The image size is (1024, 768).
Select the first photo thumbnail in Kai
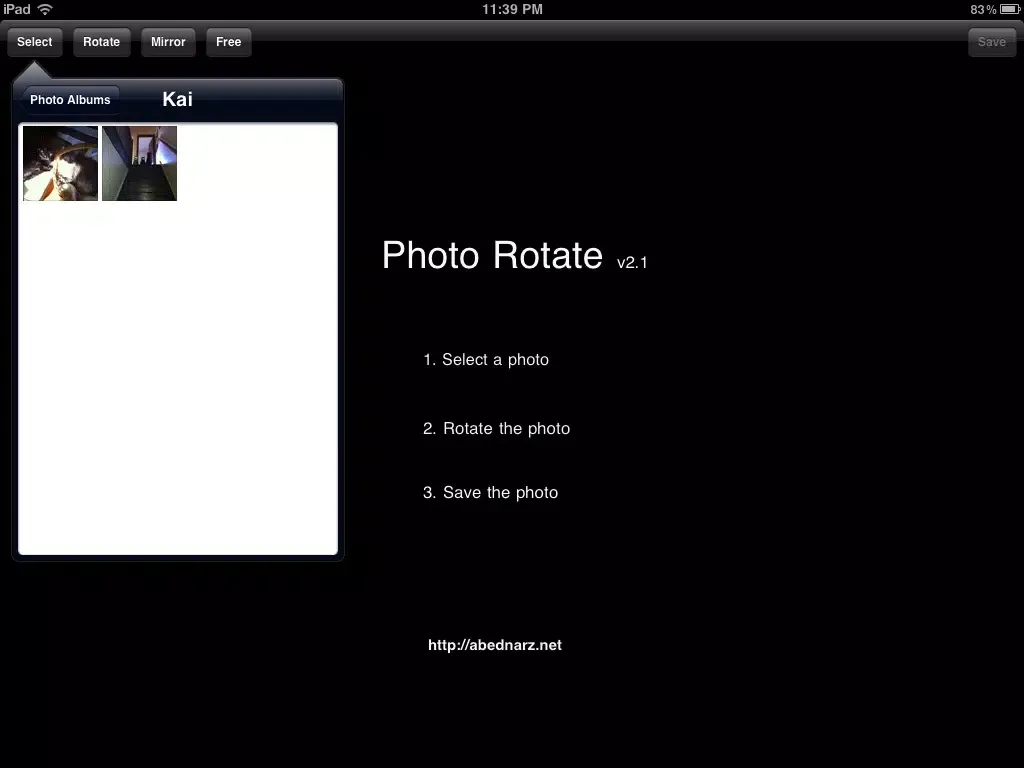click(61, 163)
